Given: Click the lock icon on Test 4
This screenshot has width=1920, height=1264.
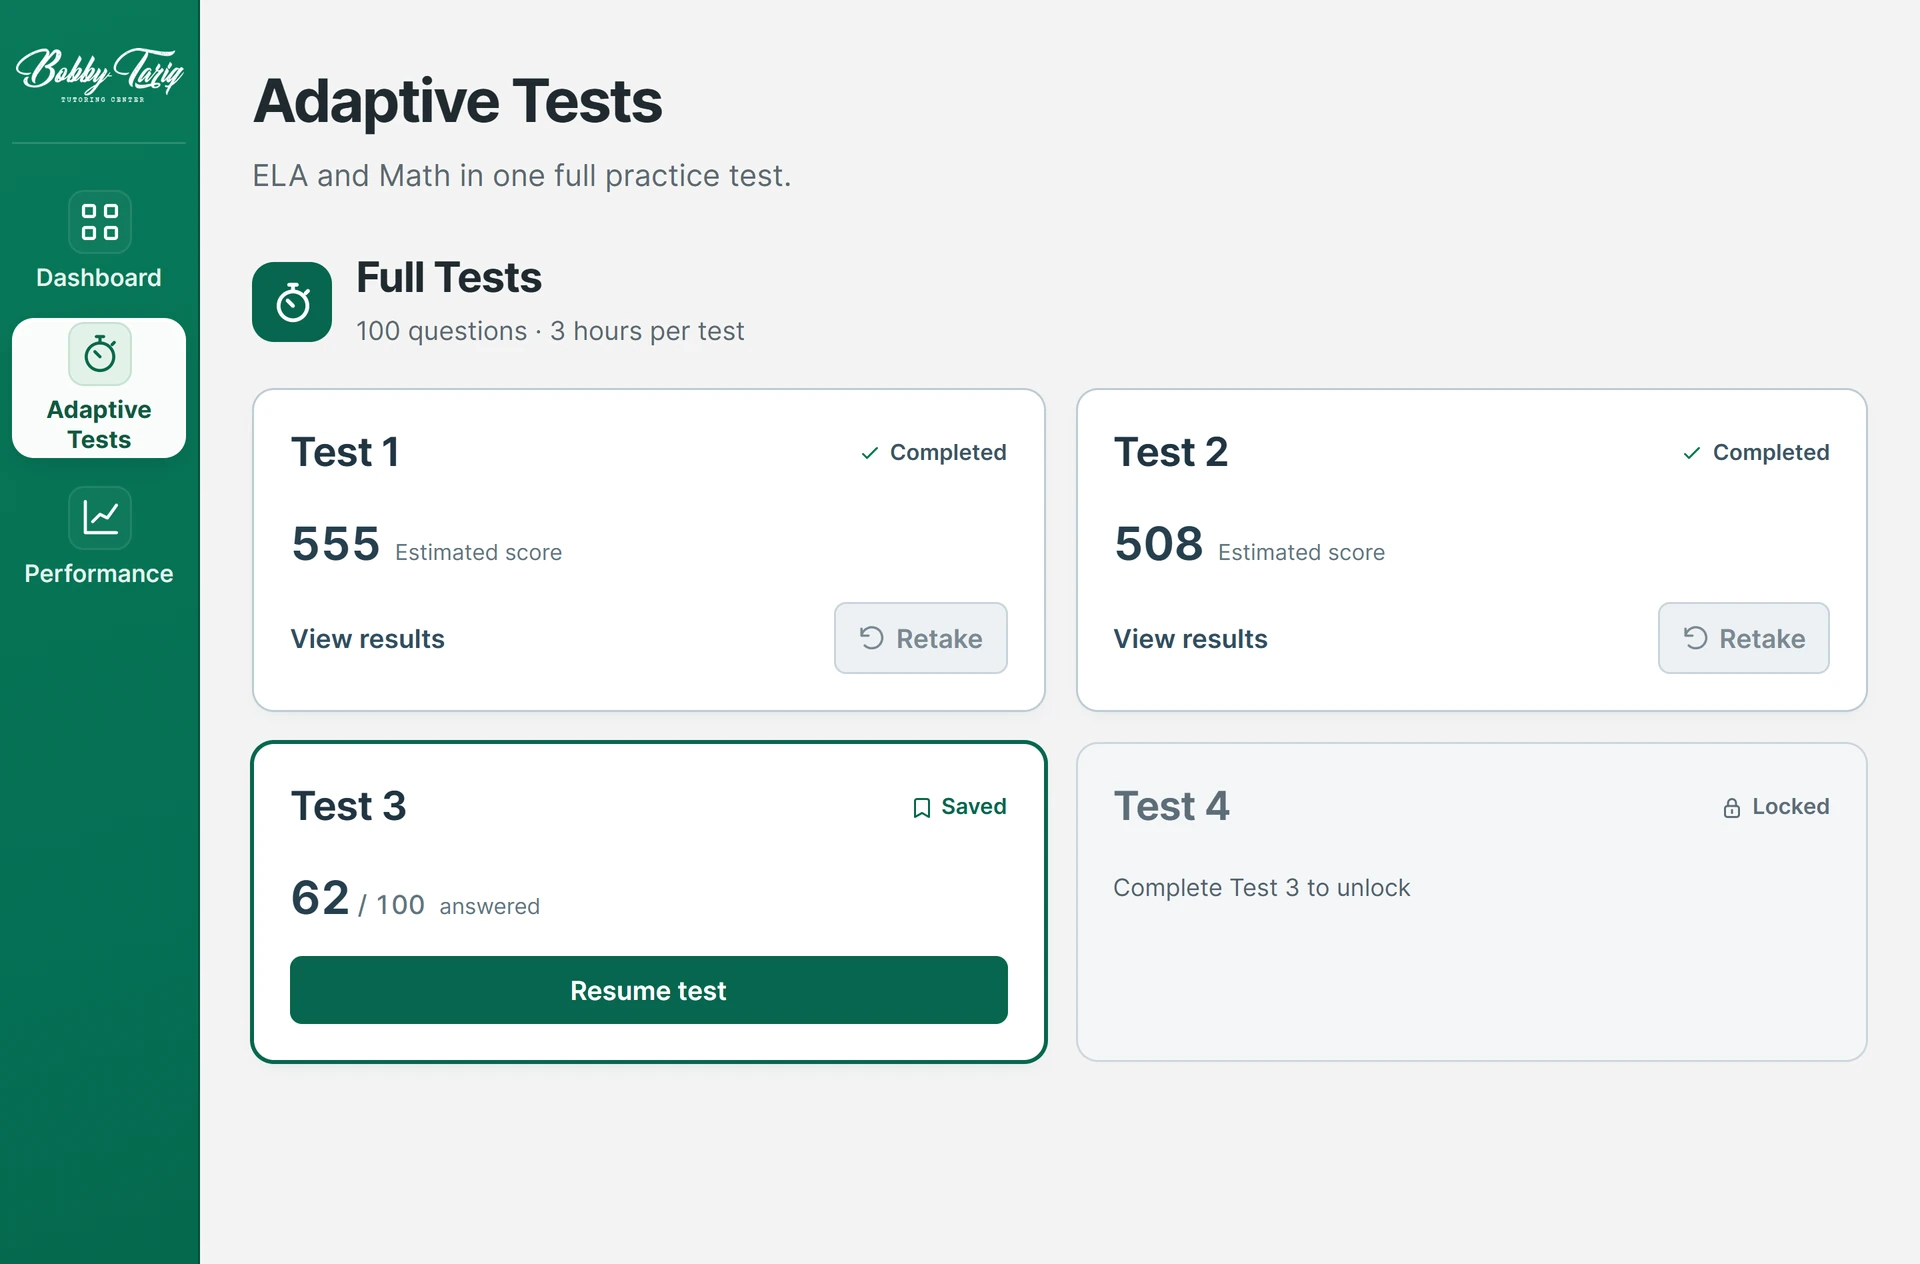Looking at the screenshot, I should tap(1732, 807).
